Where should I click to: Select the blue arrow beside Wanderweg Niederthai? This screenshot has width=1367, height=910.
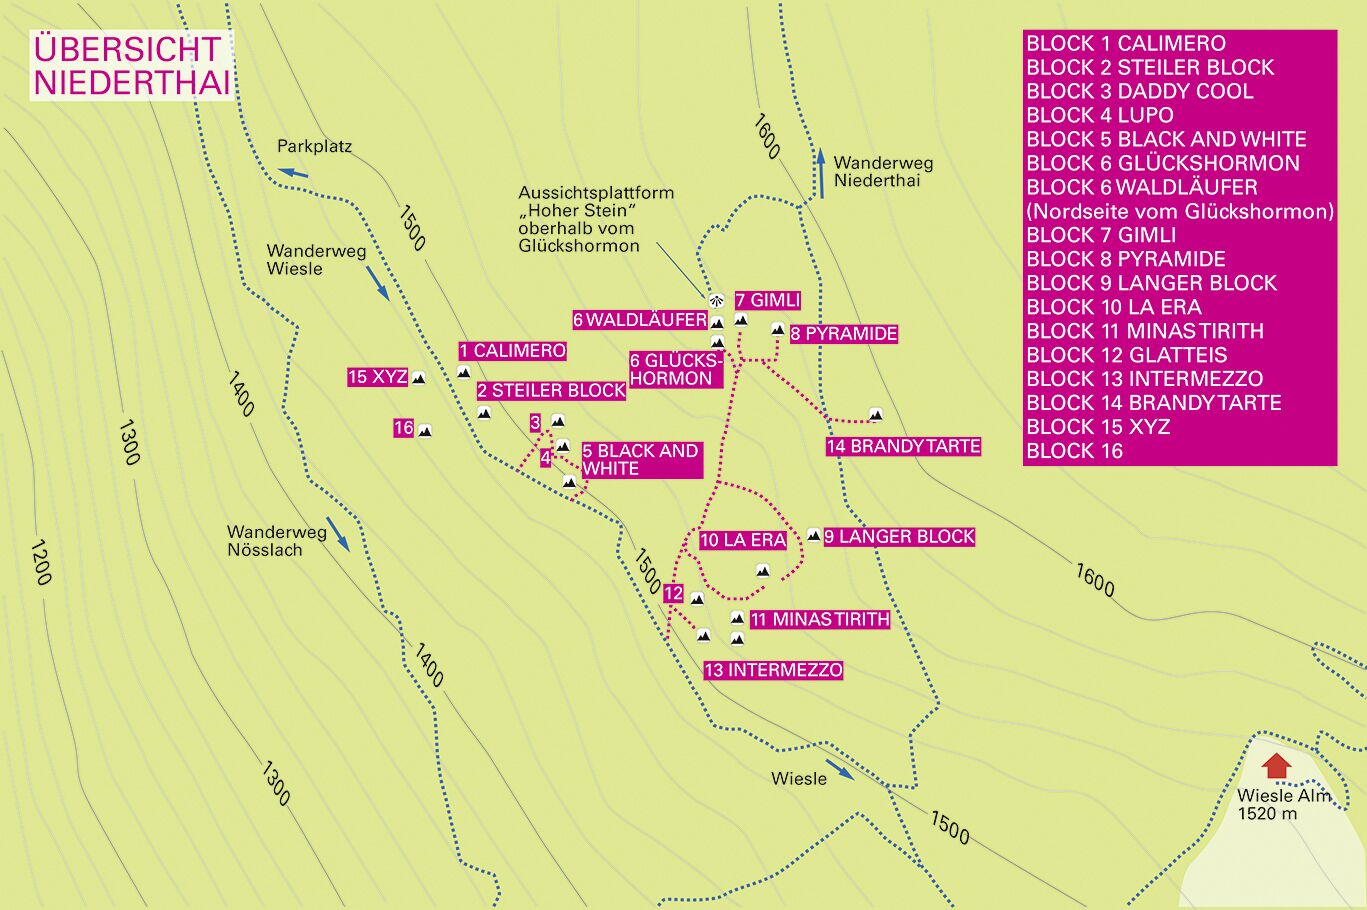click(x=821, y=173)
